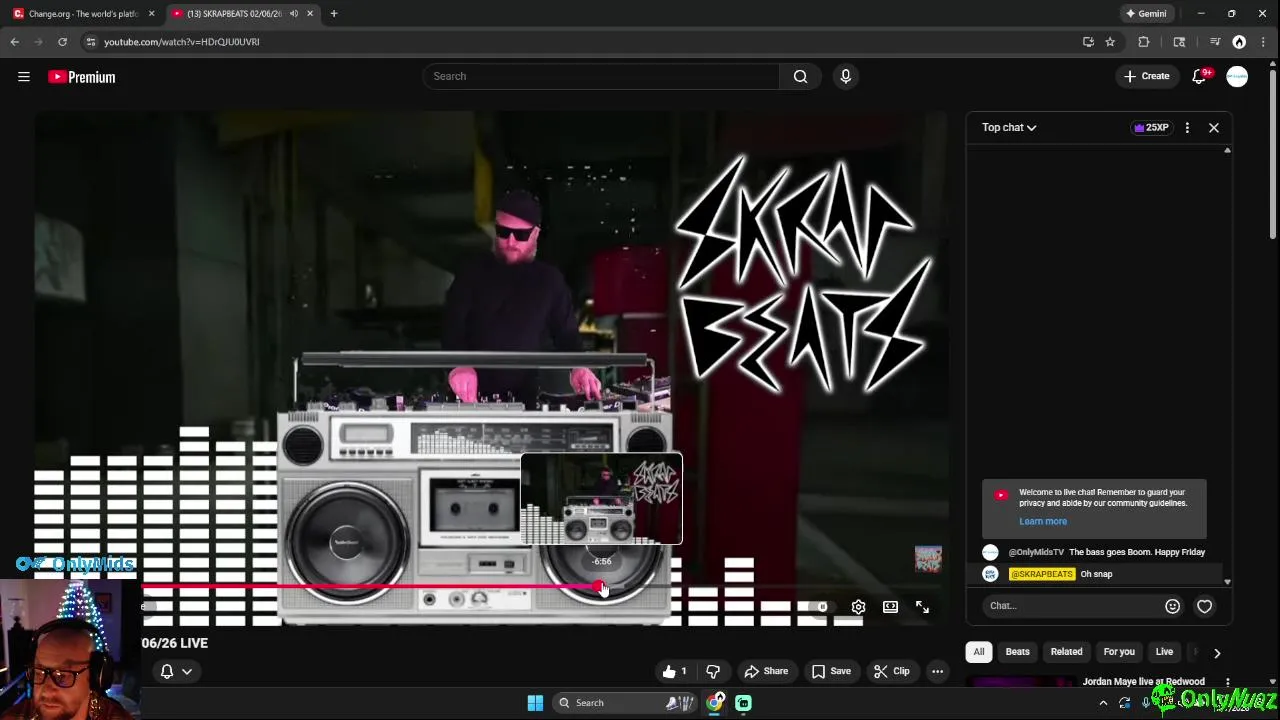Click the Gemini button in Chrome
1280x720 pixels.
point(1145,14)
